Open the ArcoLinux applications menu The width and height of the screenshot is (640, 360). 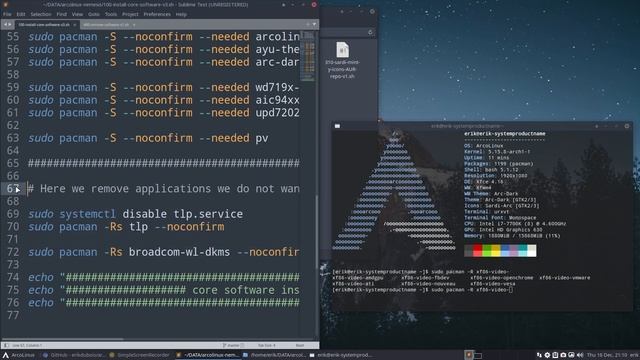[19, 355]
